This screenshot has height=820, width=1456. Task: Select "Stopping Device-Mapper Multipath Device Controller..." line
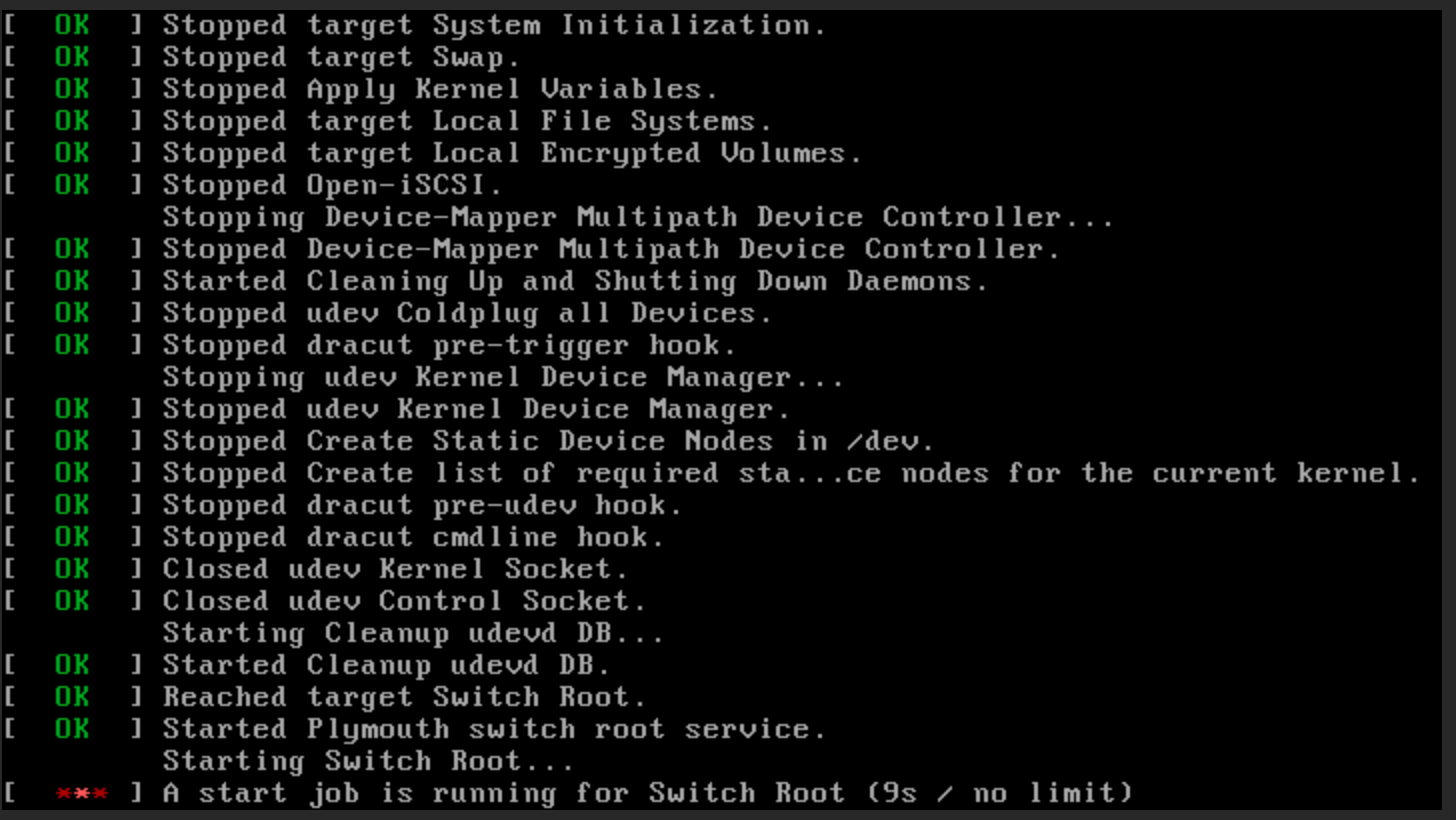click(637, 217)
